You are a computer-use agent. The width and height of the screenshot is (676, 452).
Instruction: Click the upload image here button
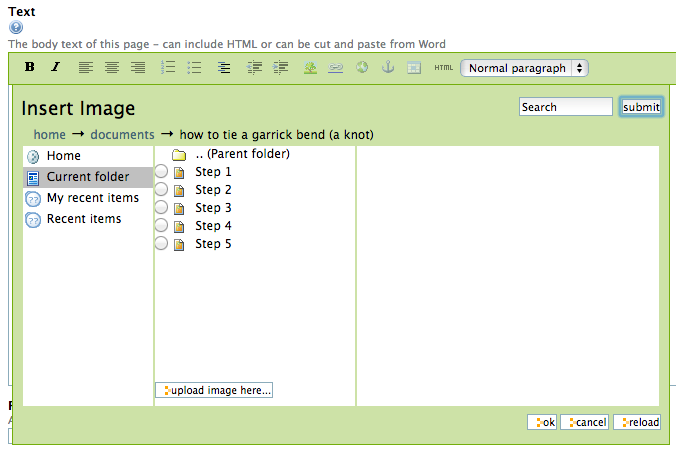pos(214,390)
